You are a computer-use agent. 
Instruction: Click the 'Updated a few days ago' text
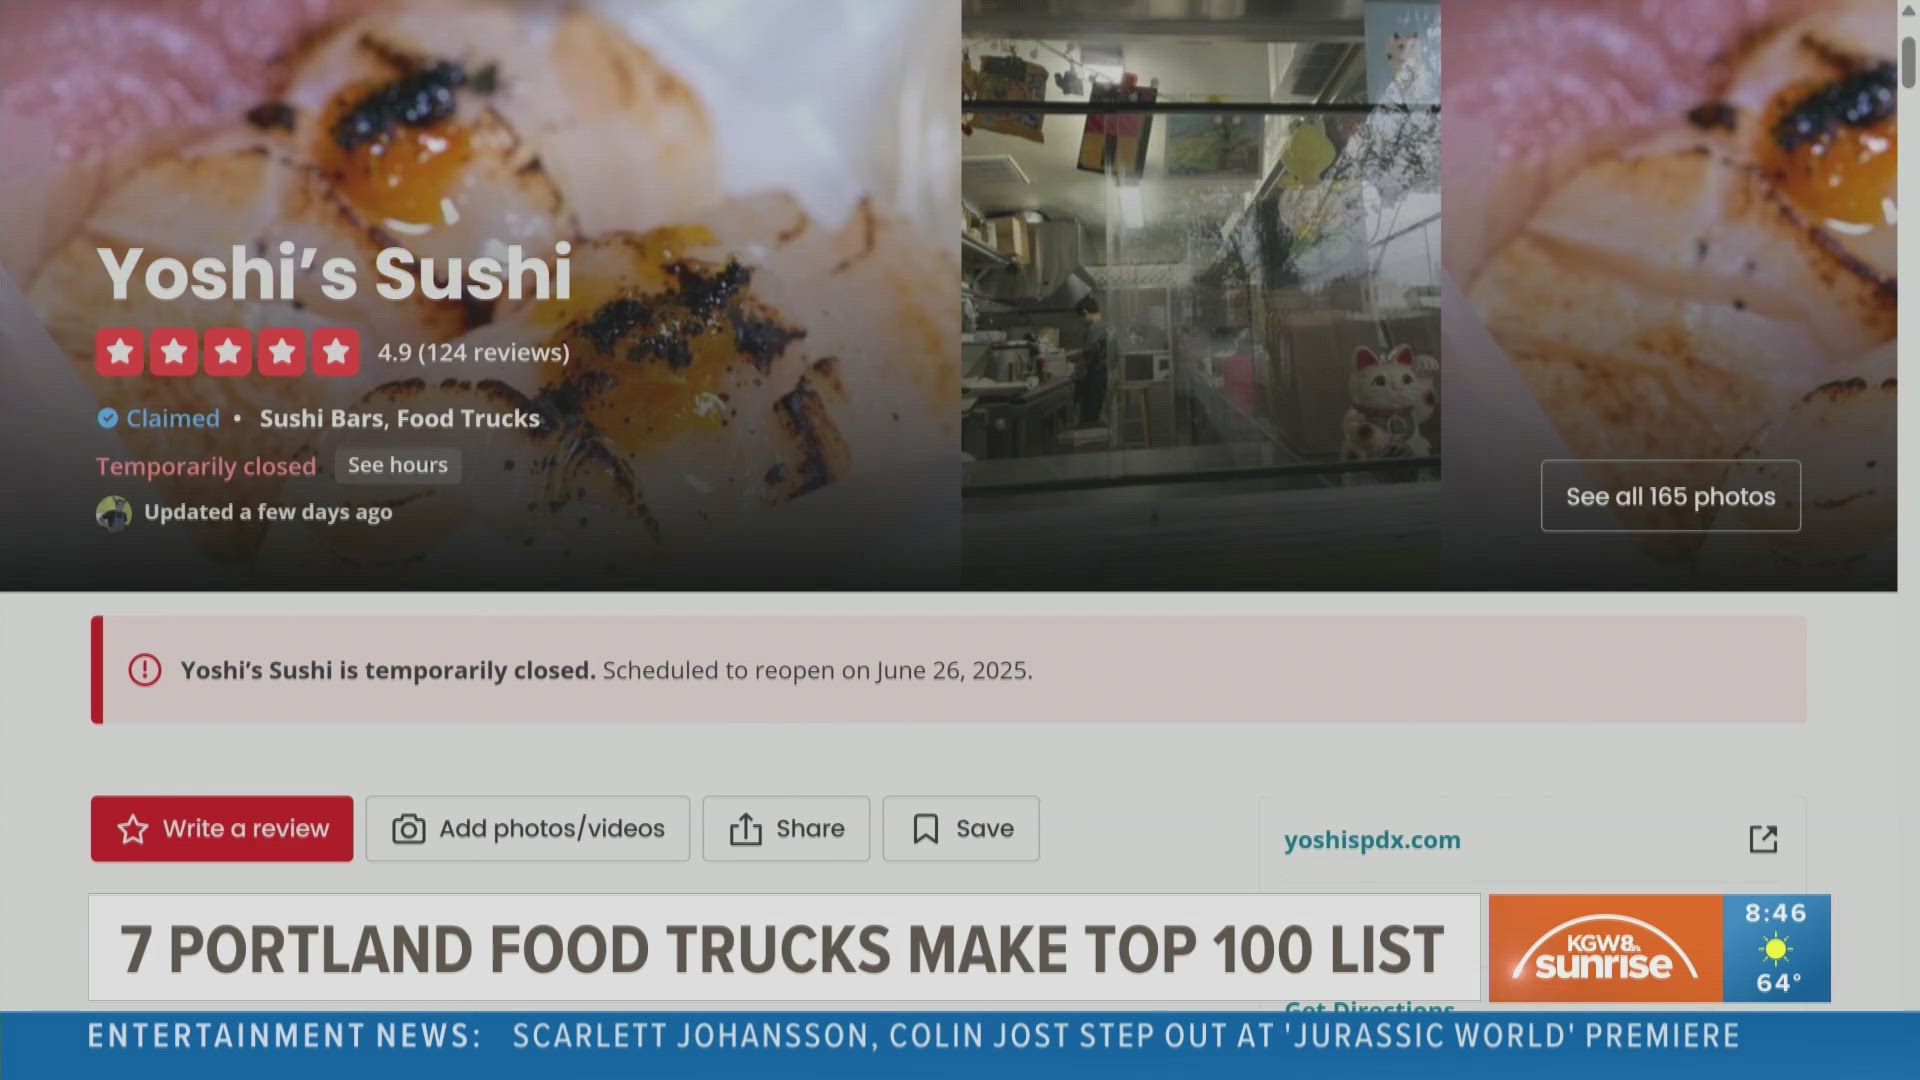268,512
